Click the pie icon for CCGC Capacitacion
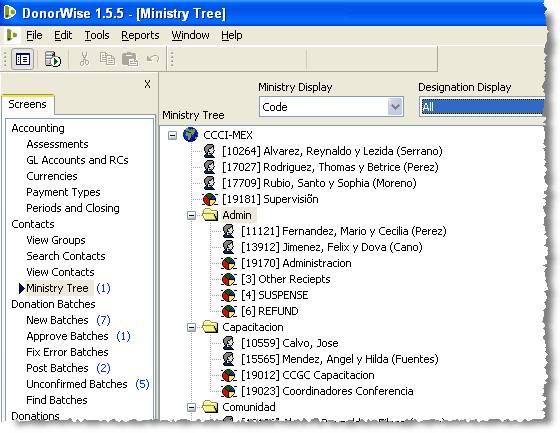The height and width of the screenshot is (433, 560). tap(229, 375)
